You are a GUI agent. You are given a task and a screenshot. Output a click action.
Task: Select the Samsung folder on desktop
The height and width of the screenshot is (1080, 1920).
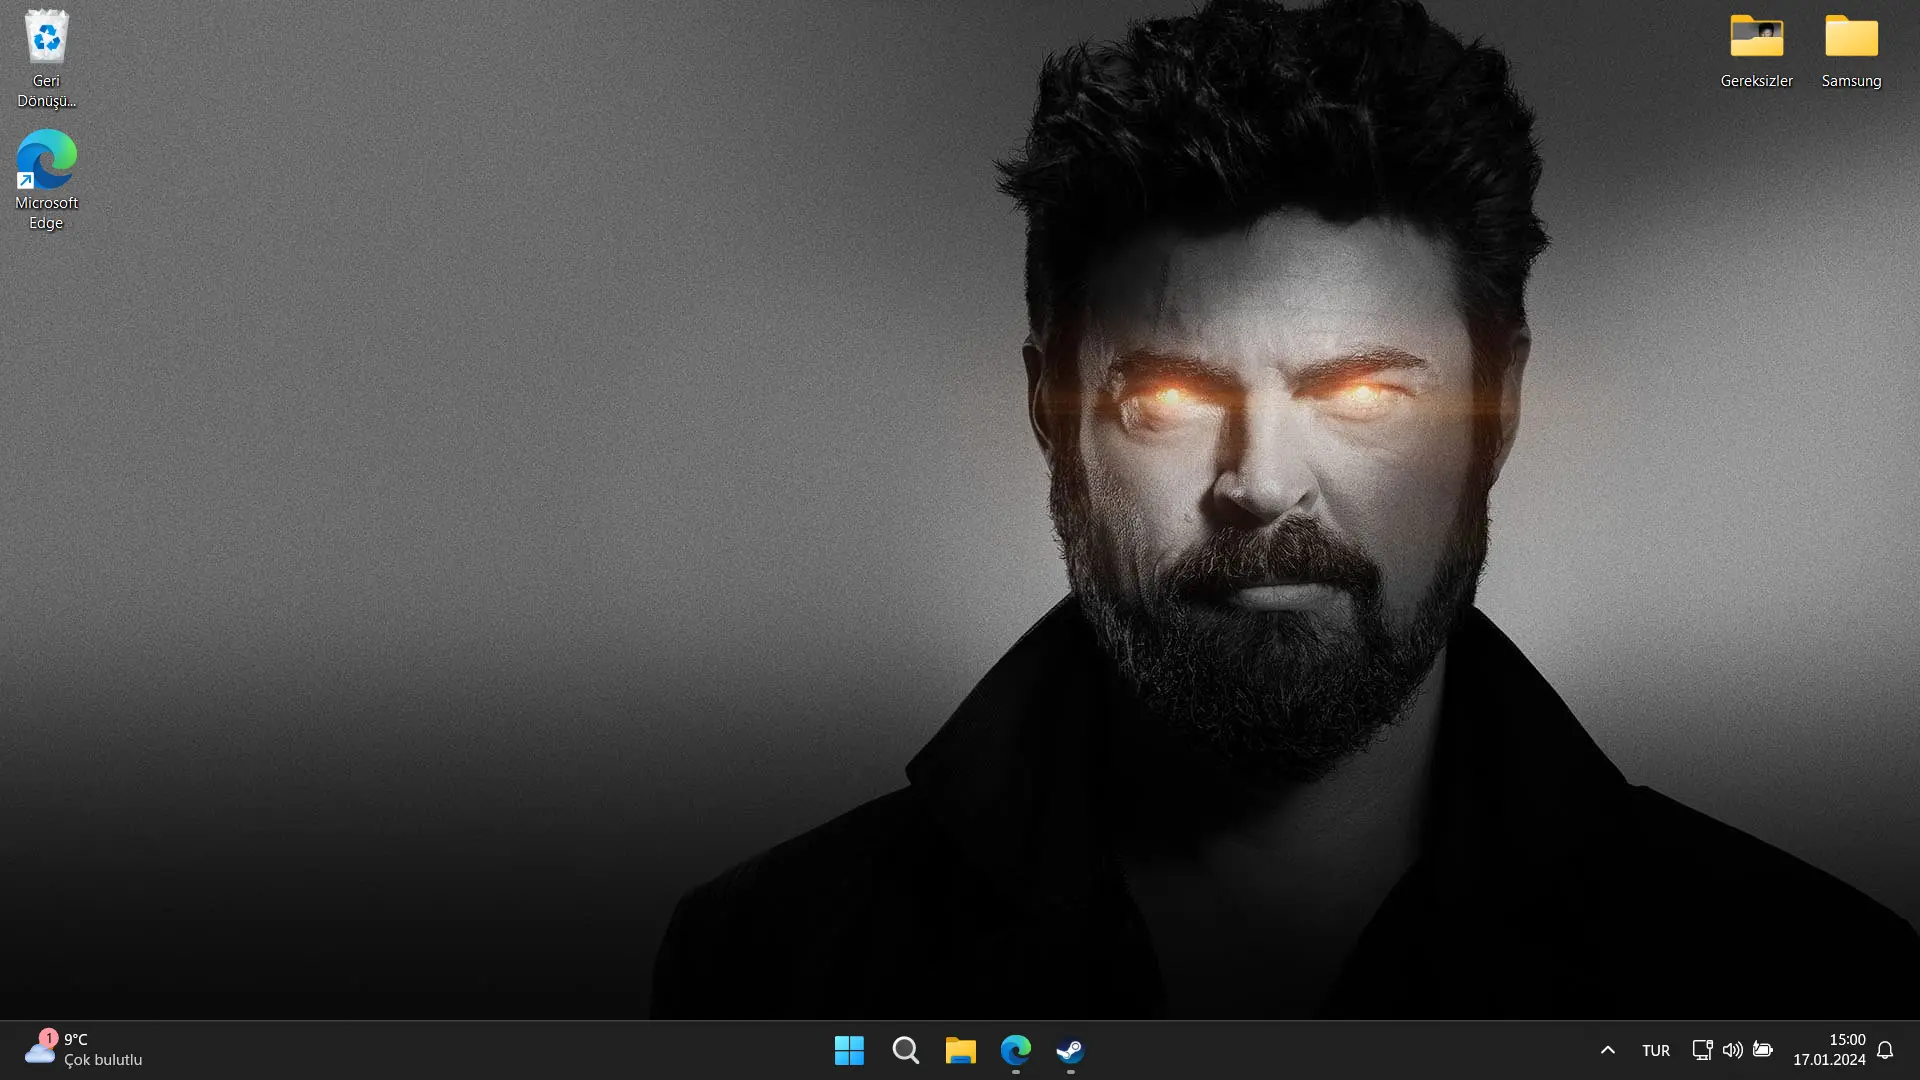[x=1851, y=51]
